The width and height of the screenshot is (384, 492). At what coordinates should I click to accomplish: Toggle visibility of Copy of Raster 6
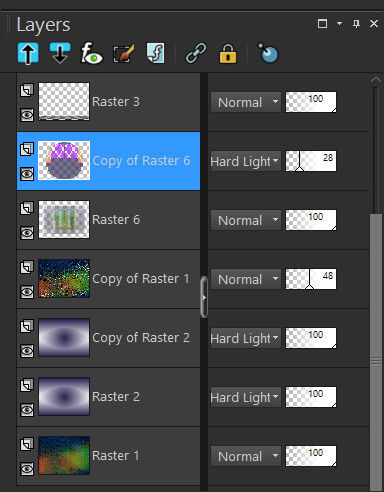27,174
